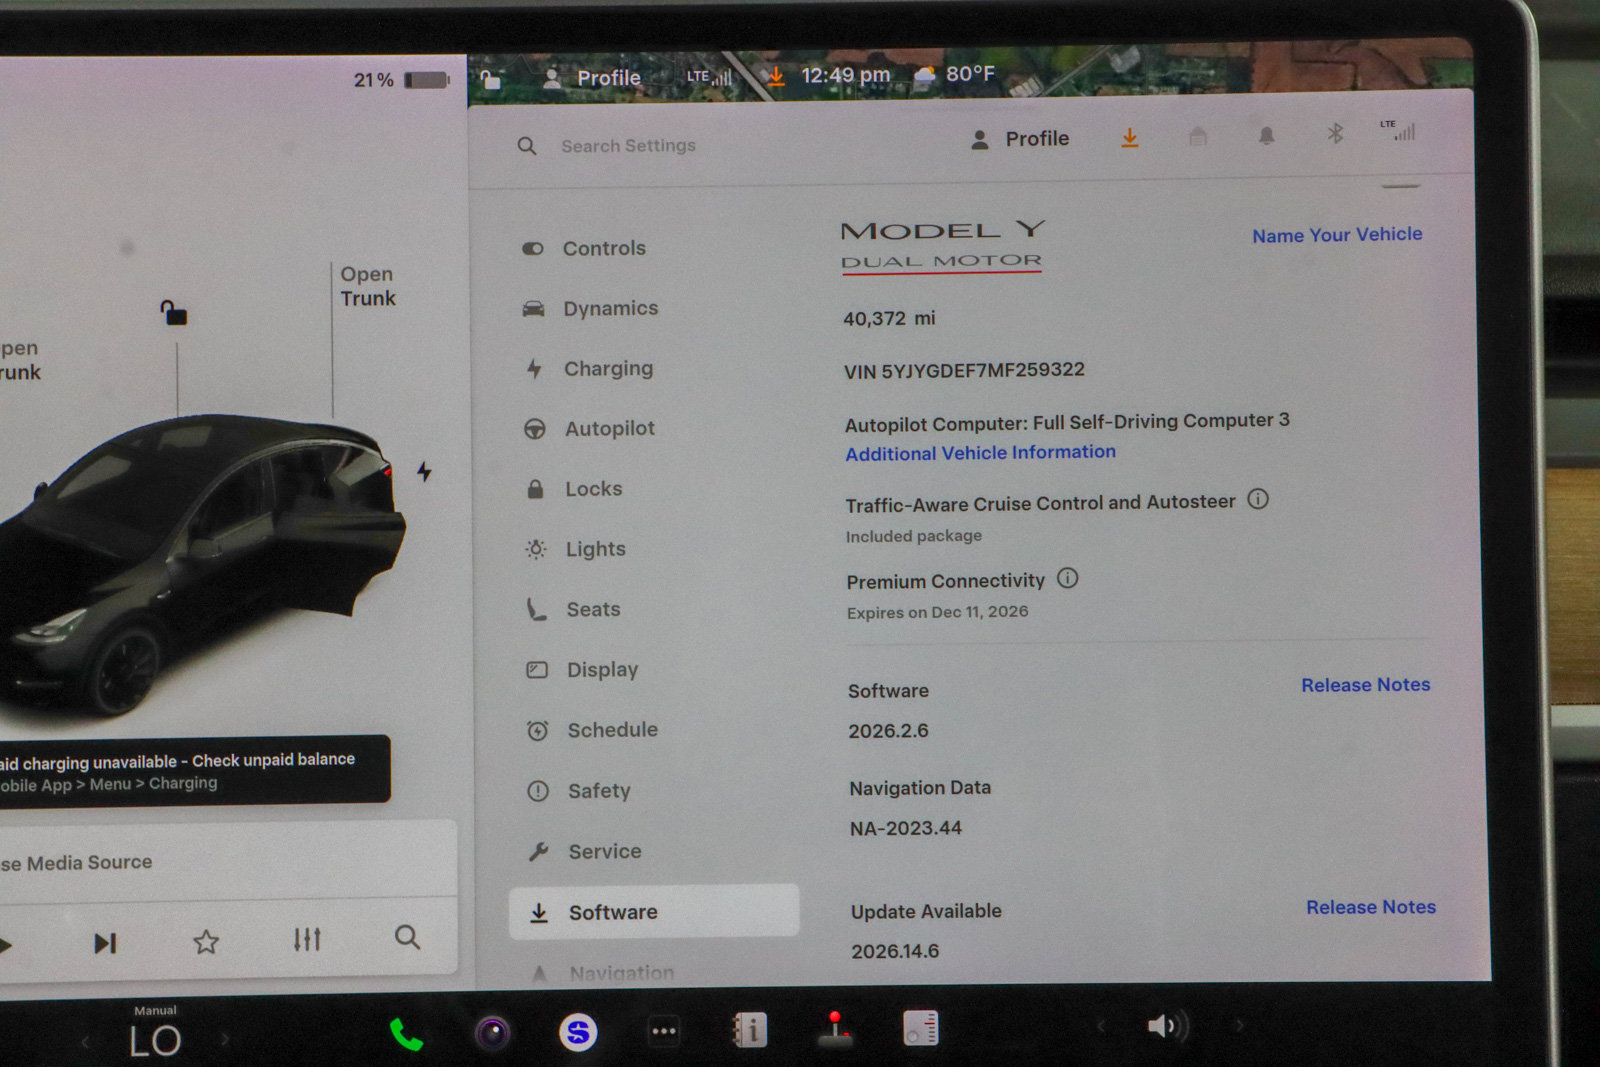Click the garage/HomeLink icon in header

[1198, 136]
